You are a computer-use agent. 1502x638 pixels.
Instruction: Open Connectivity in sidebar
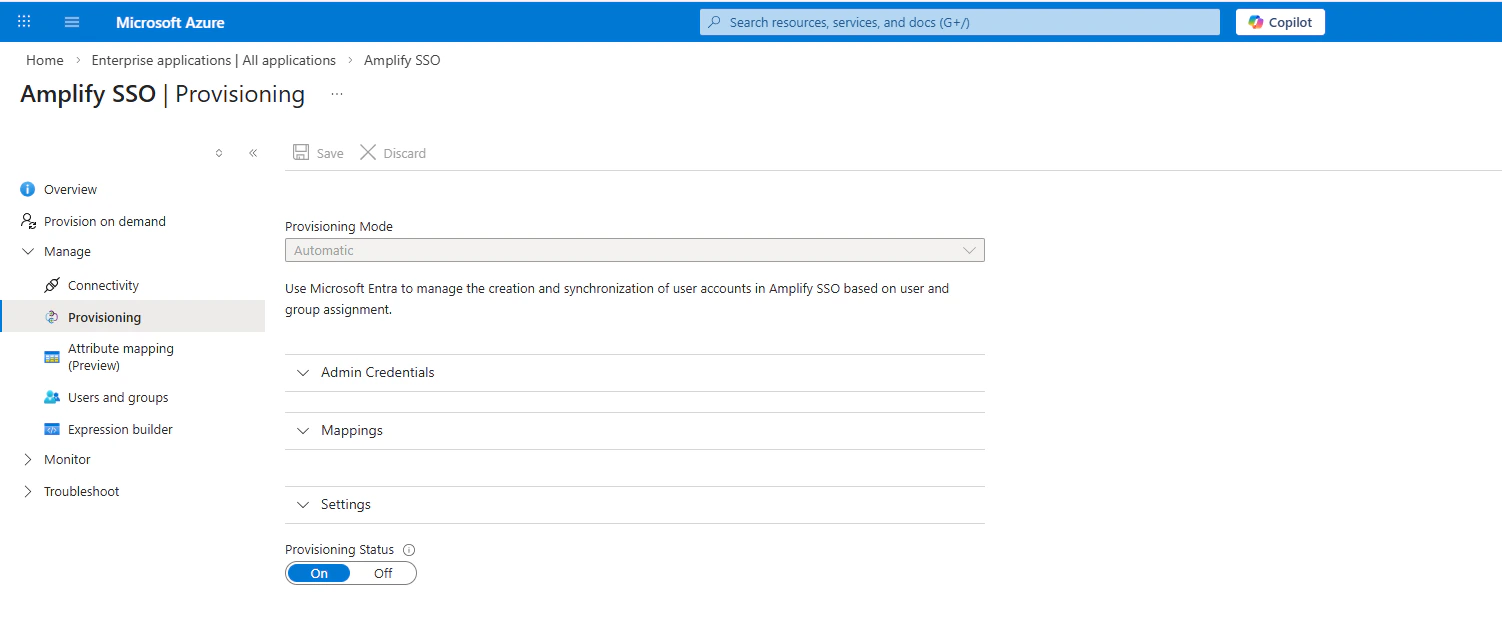click(103, 285)
